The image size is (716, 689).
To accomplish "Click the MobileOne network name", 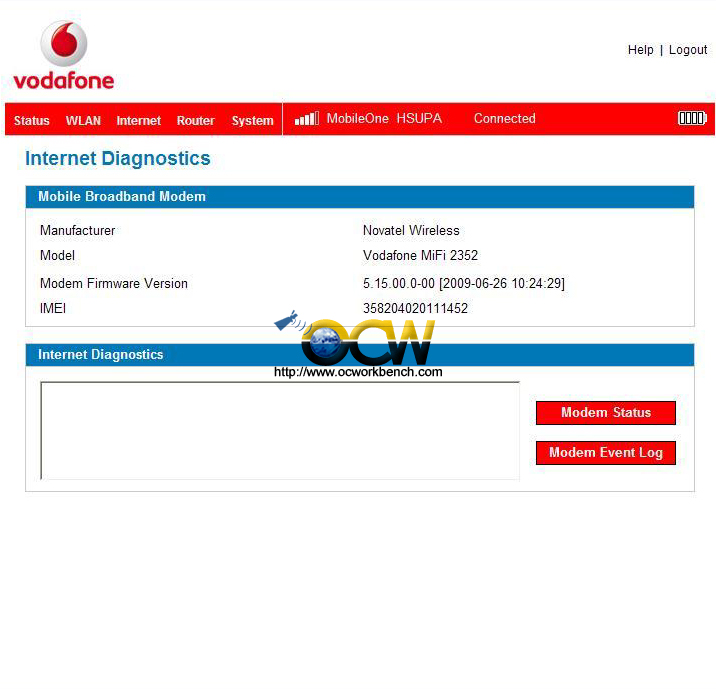I will point(358,118).
